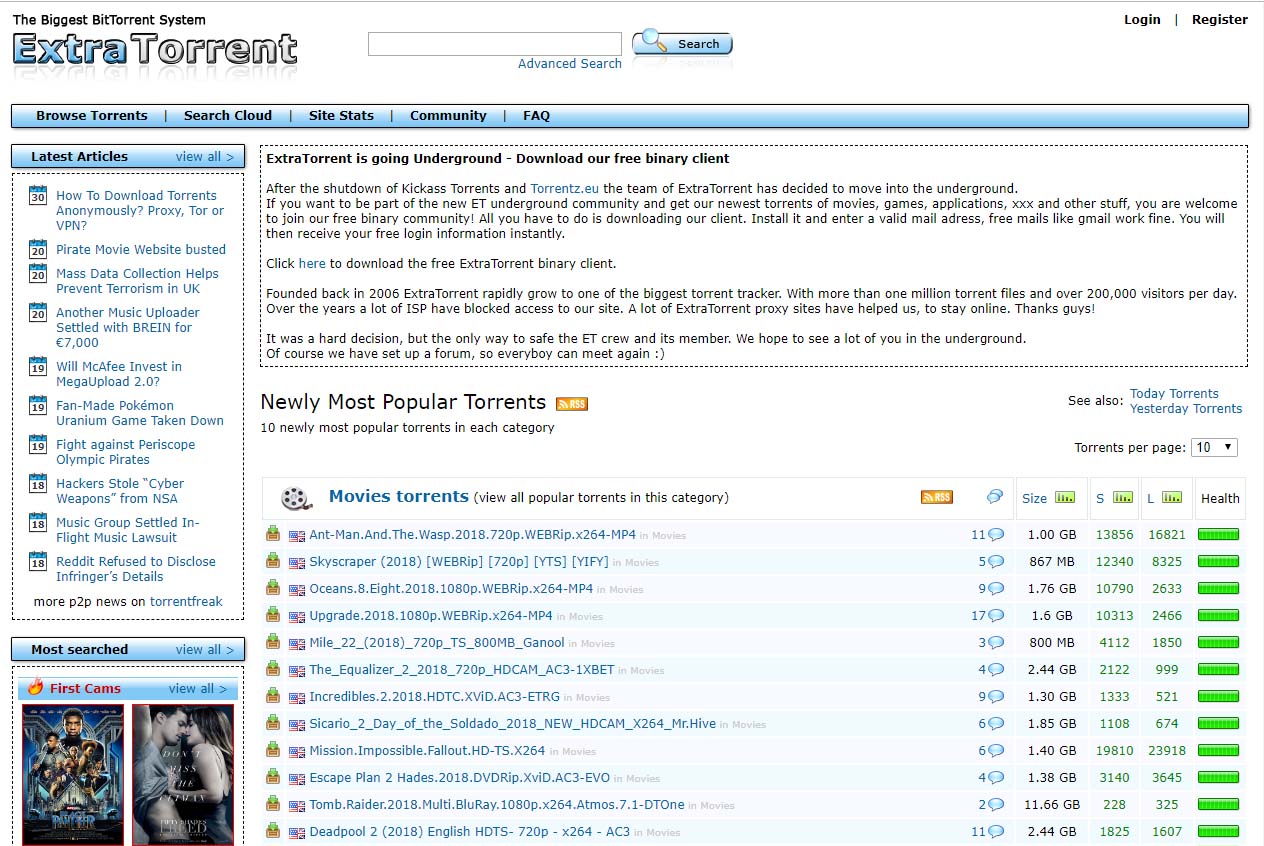Screen dimensions: 1264x846
Task: Click download icon for Skyscraper (2018) torrent
Action: pyautogui.click(x=273, y=561)
